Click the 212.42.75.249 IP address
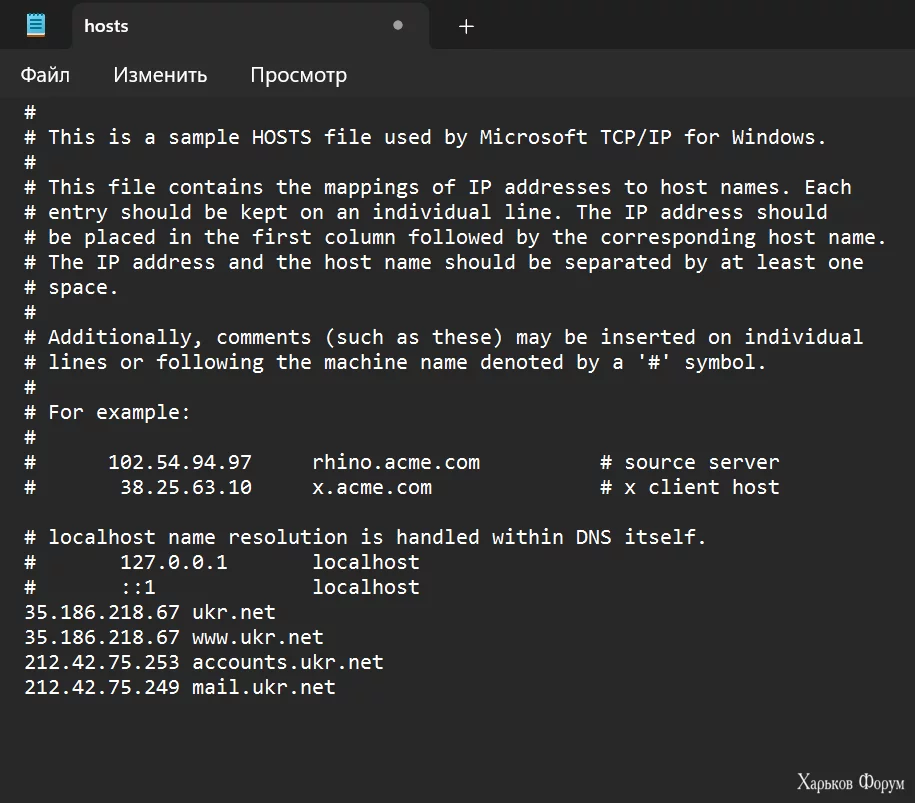 pyautogui.click(x=102, y=687)
